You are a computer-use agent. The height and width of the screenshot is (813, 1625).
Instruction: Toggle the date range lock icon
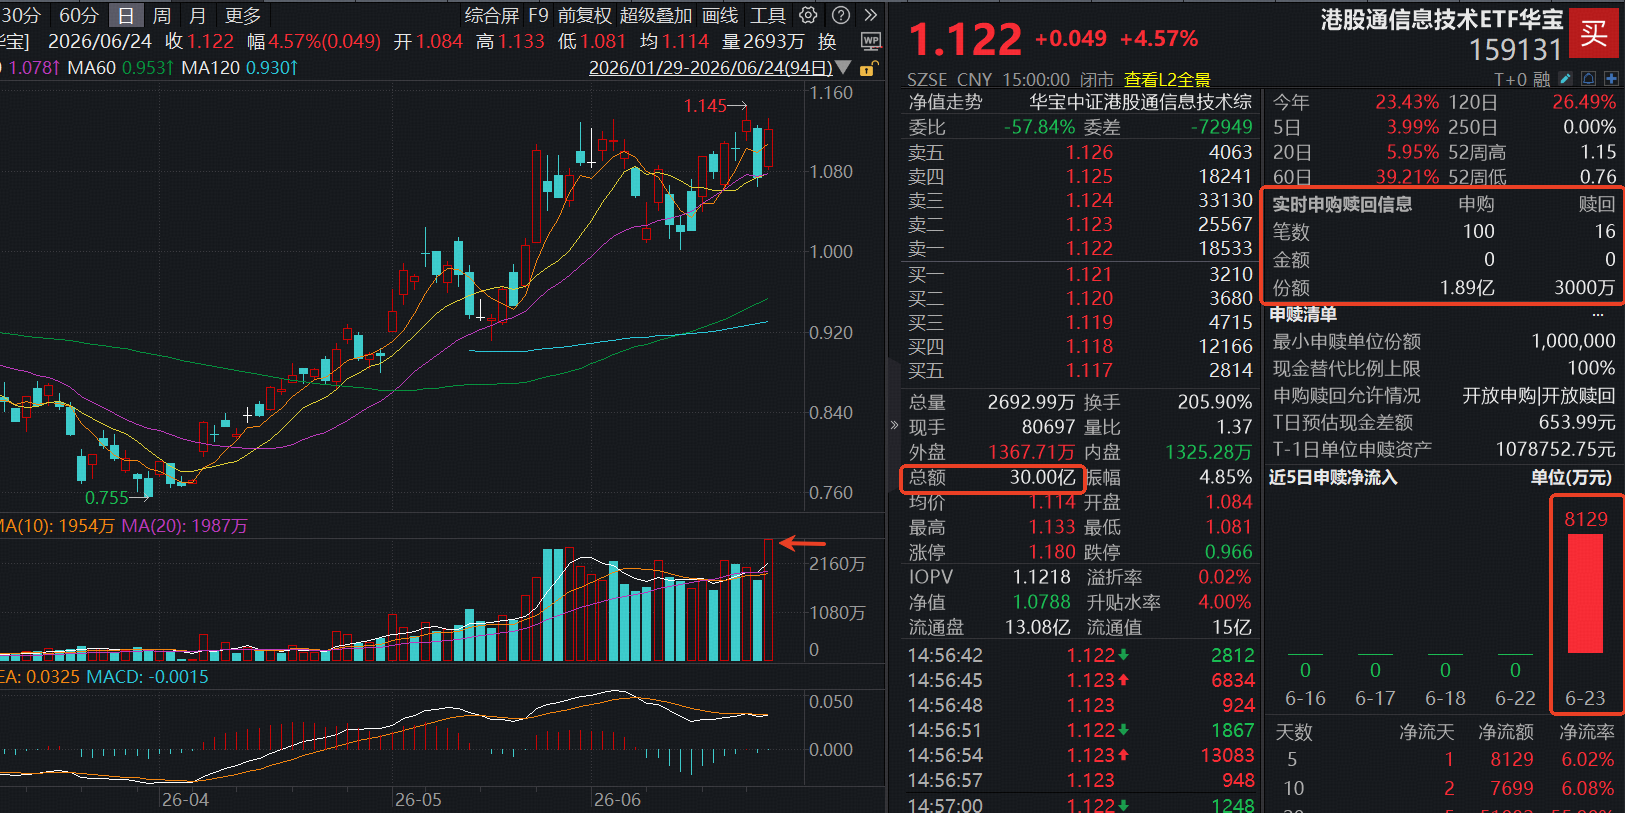pyautogui.click(x=869, y=68)
